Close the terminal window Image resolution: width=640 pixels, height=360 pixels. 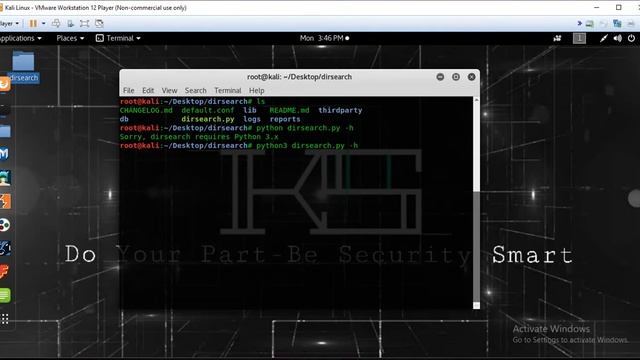click(471, 77)
